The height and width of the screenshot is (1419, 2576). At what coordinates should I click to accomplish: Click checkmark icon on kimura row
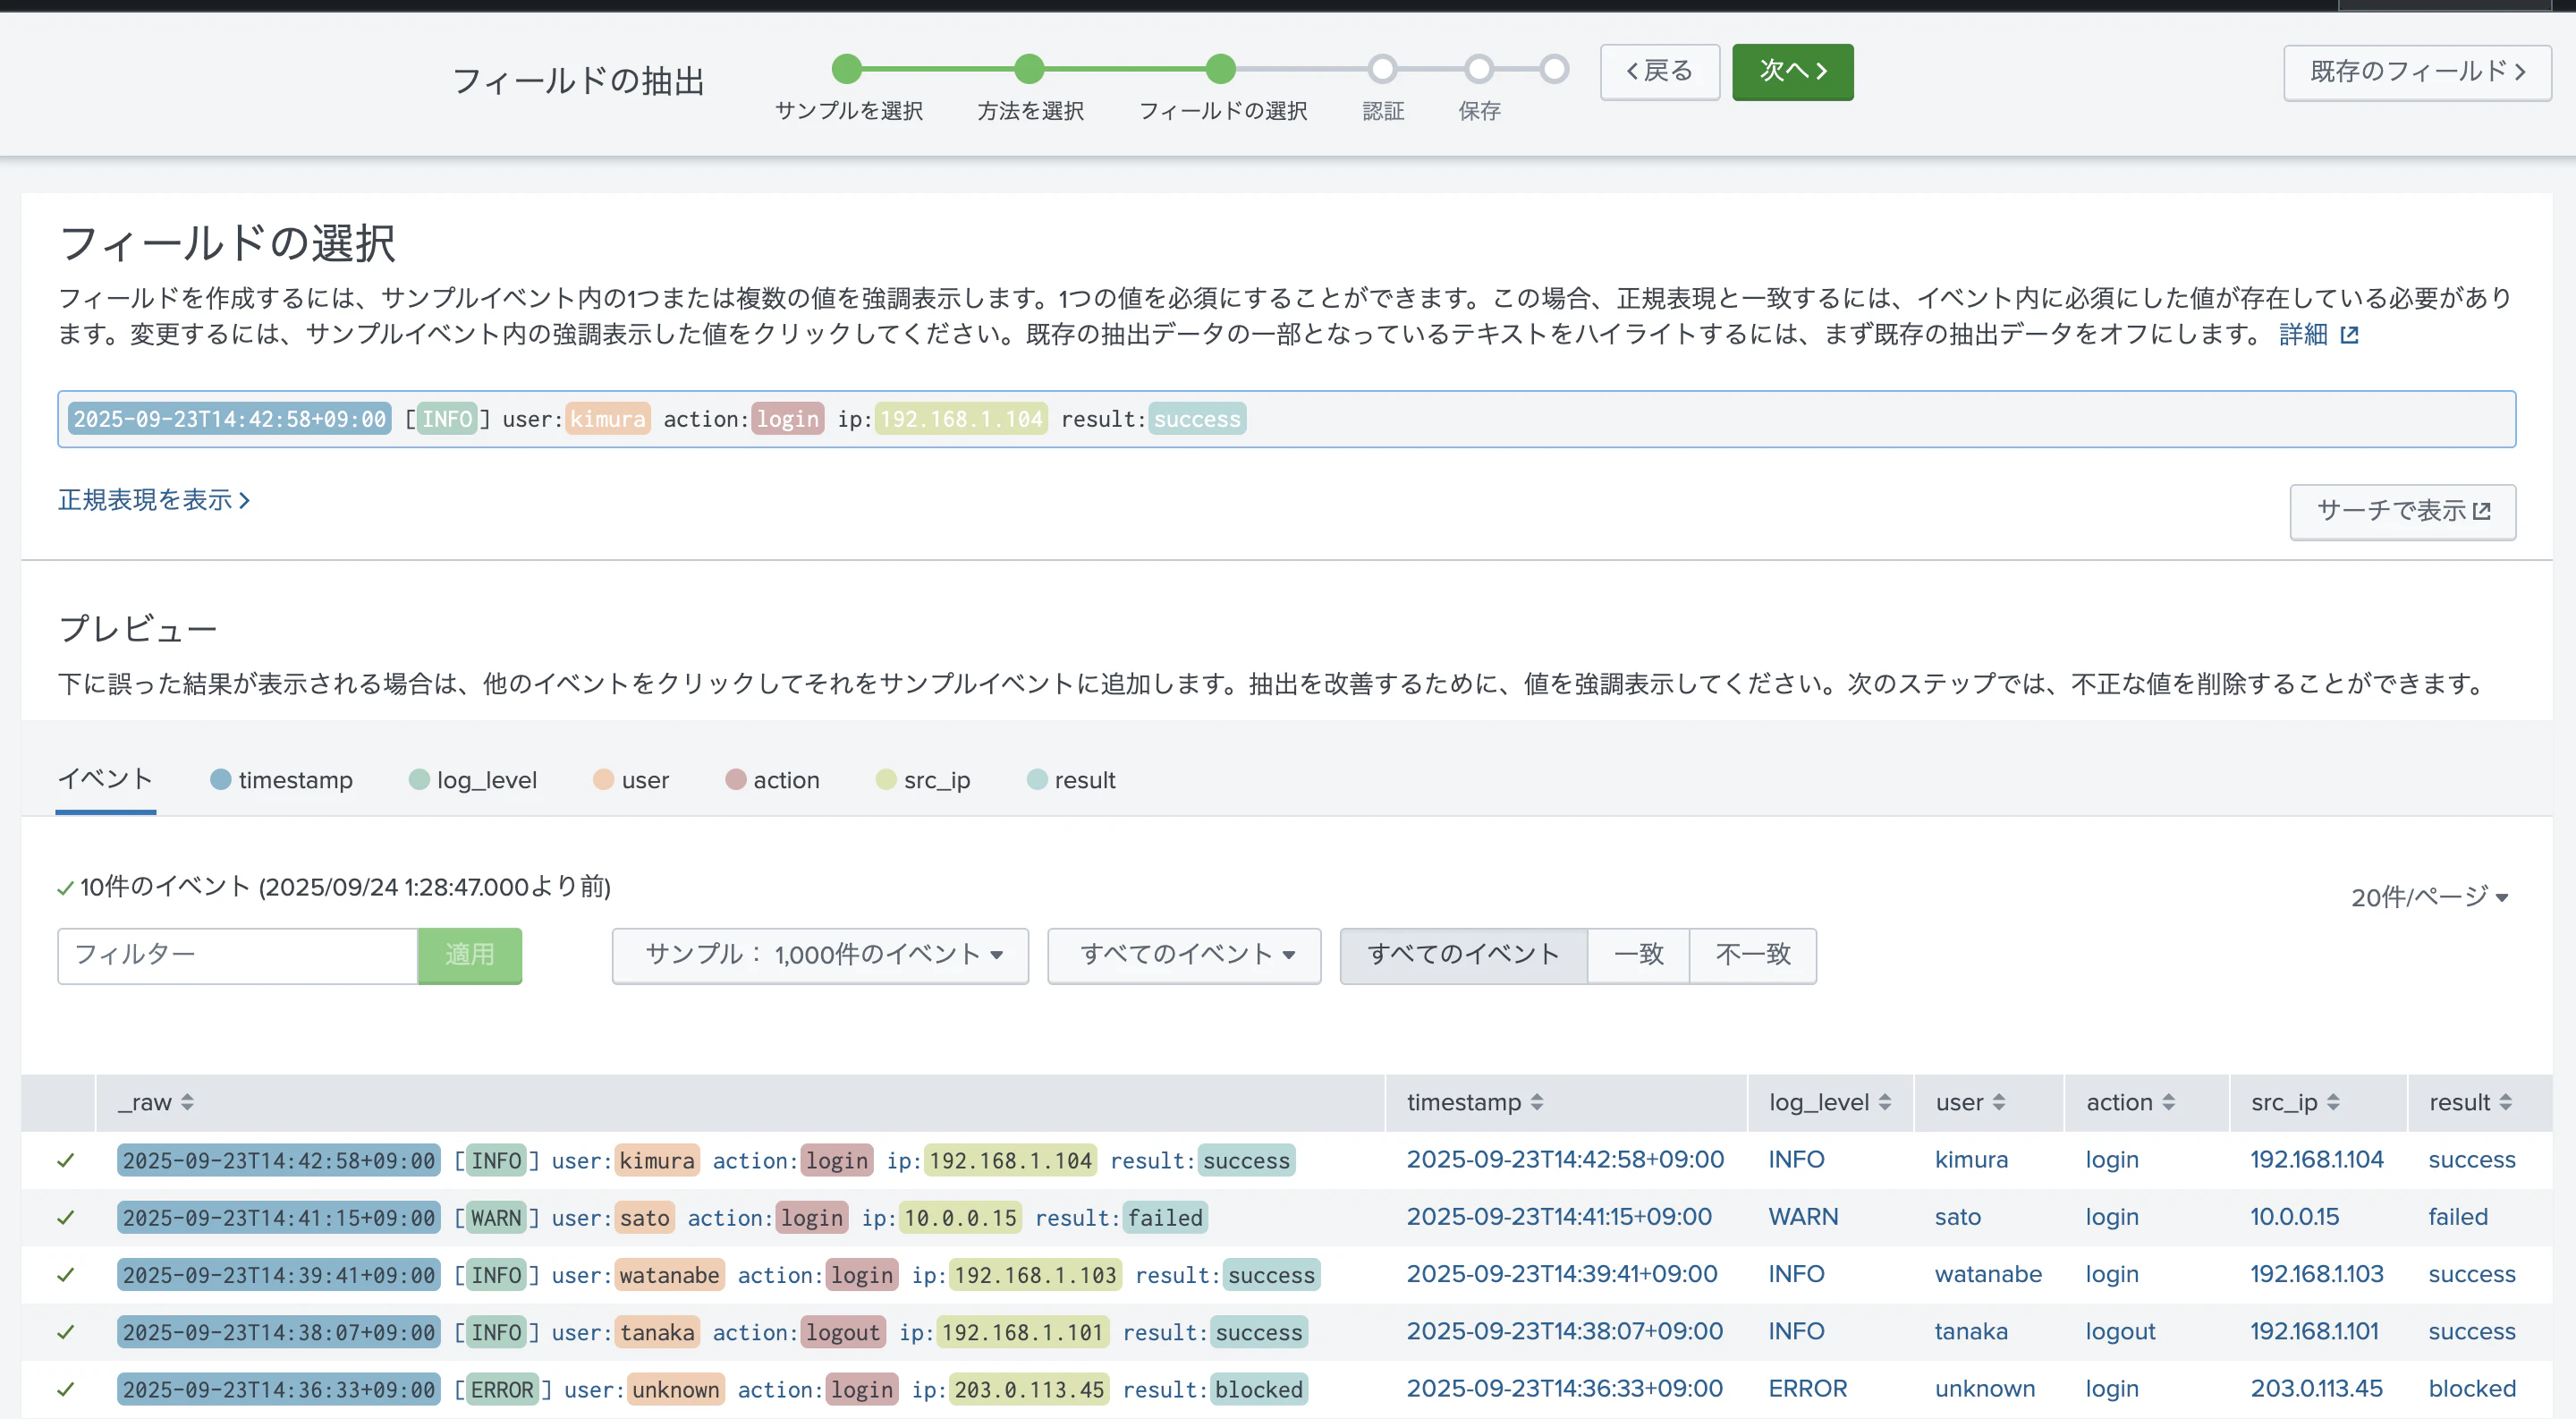66,1160
